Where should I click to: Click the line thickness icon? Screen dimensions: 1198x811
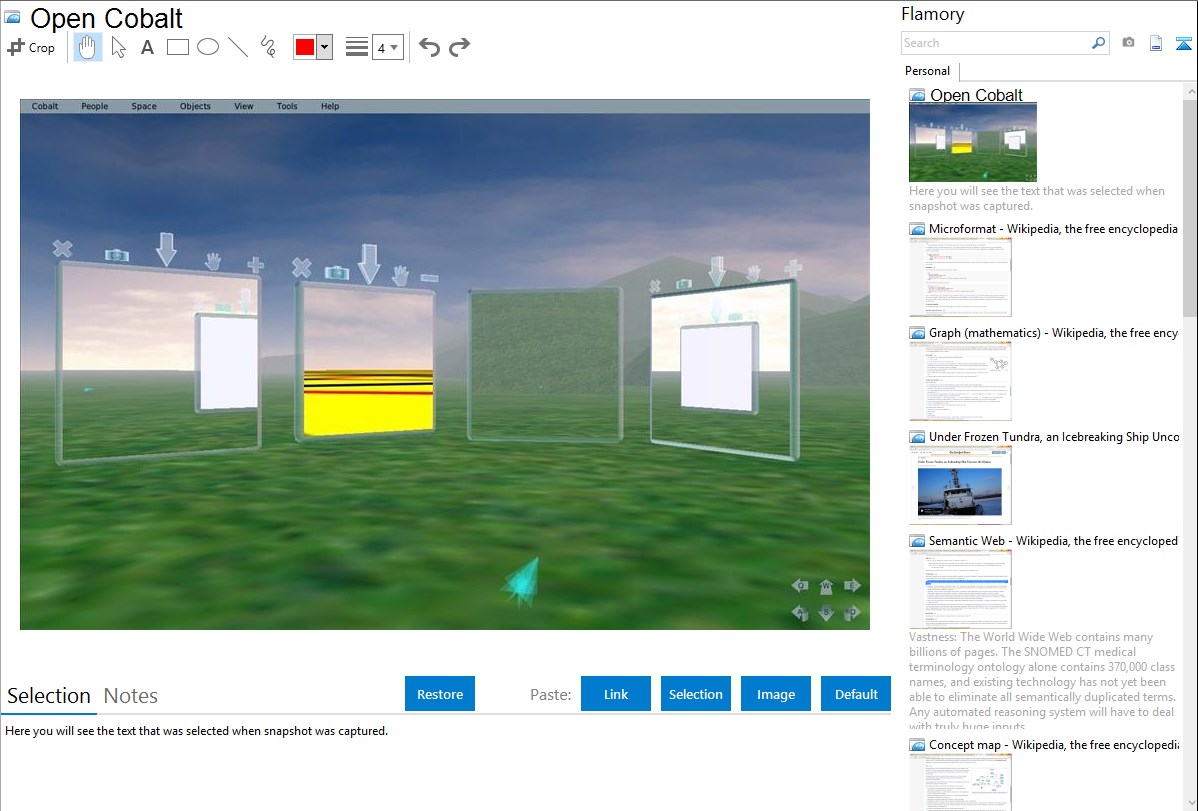click(x=357, y=47)
